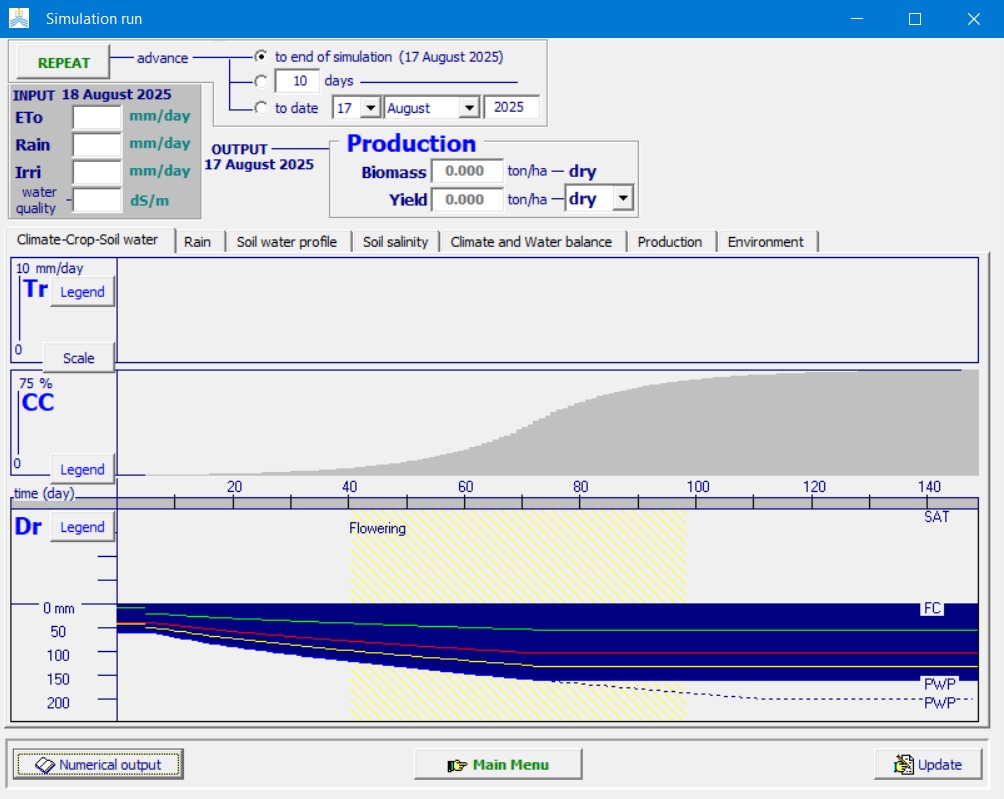Expand the month dropdown showing August

468,108
